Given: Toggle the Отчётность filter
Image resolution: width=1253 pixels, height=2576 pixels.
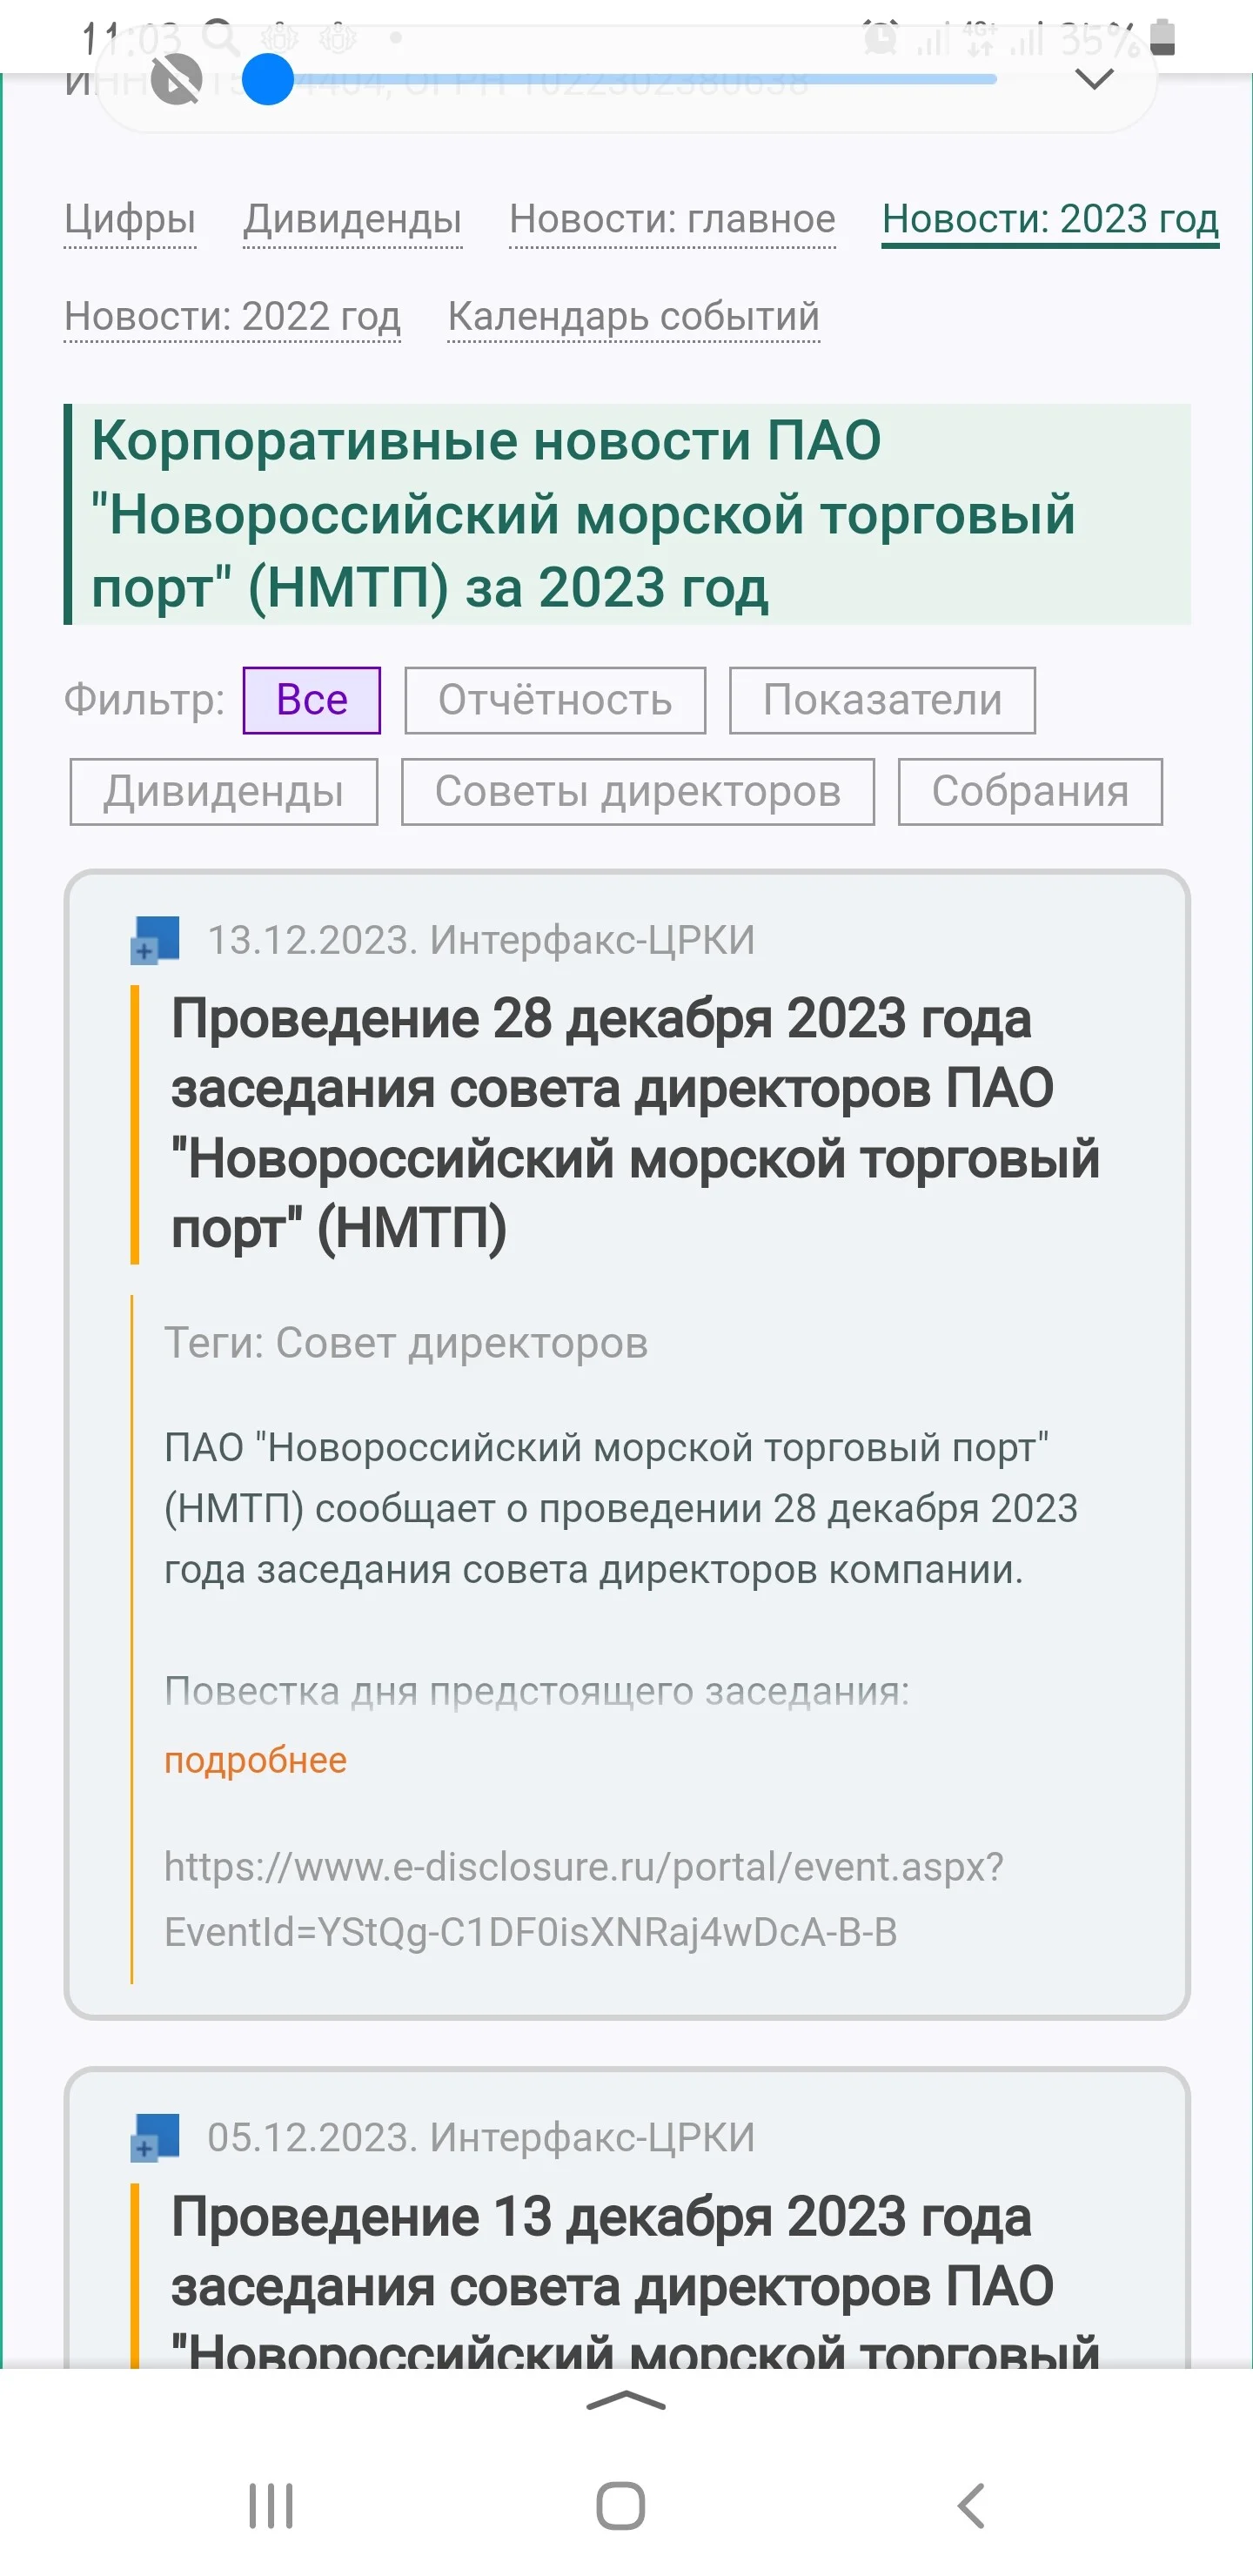Looking at the screenshot, I should (x=555, y=700).
